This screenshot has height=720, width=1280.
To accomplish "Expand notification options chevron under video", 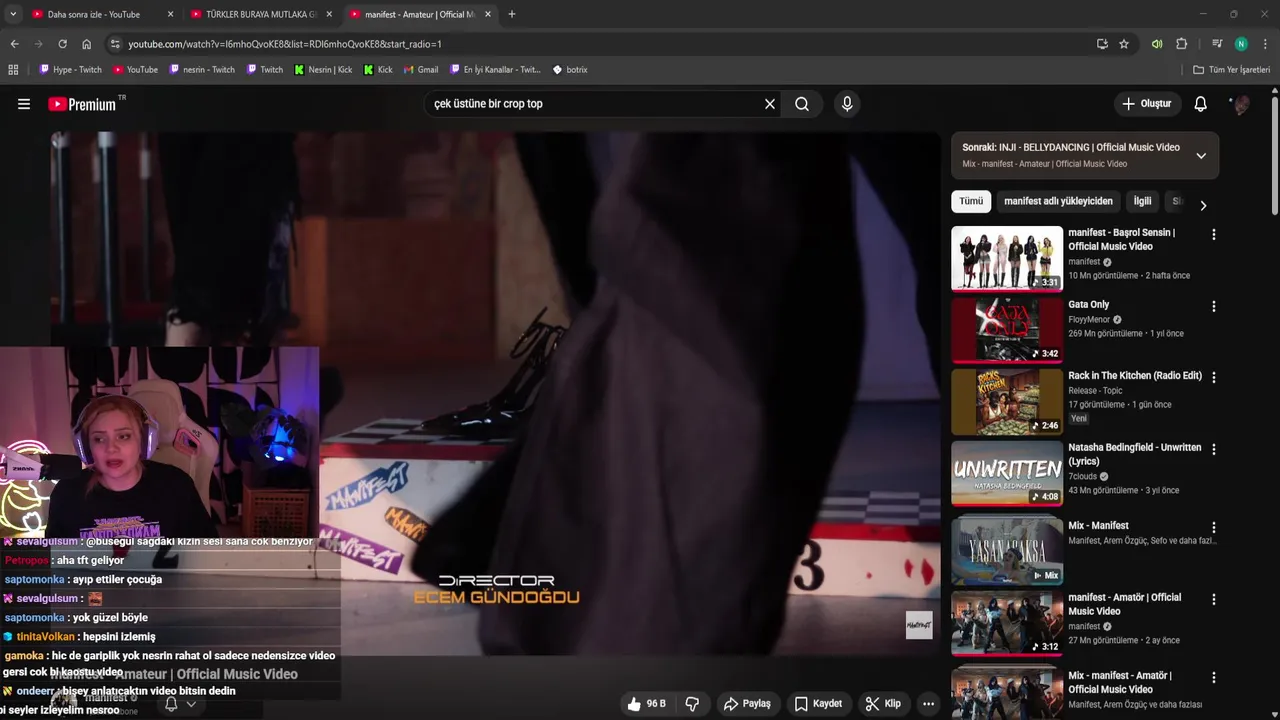I will pos(191,704).
